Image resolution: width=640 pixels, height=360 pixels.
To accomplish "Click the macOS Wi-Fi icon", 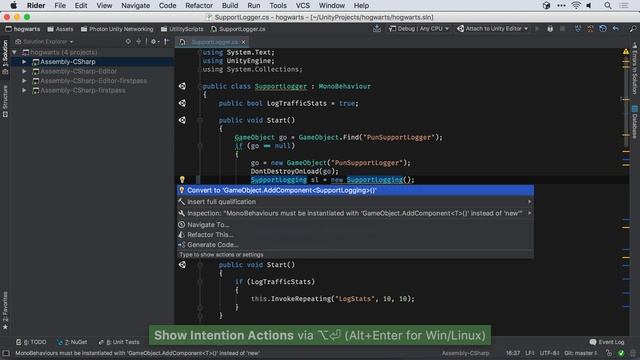I will pos(576,6).
